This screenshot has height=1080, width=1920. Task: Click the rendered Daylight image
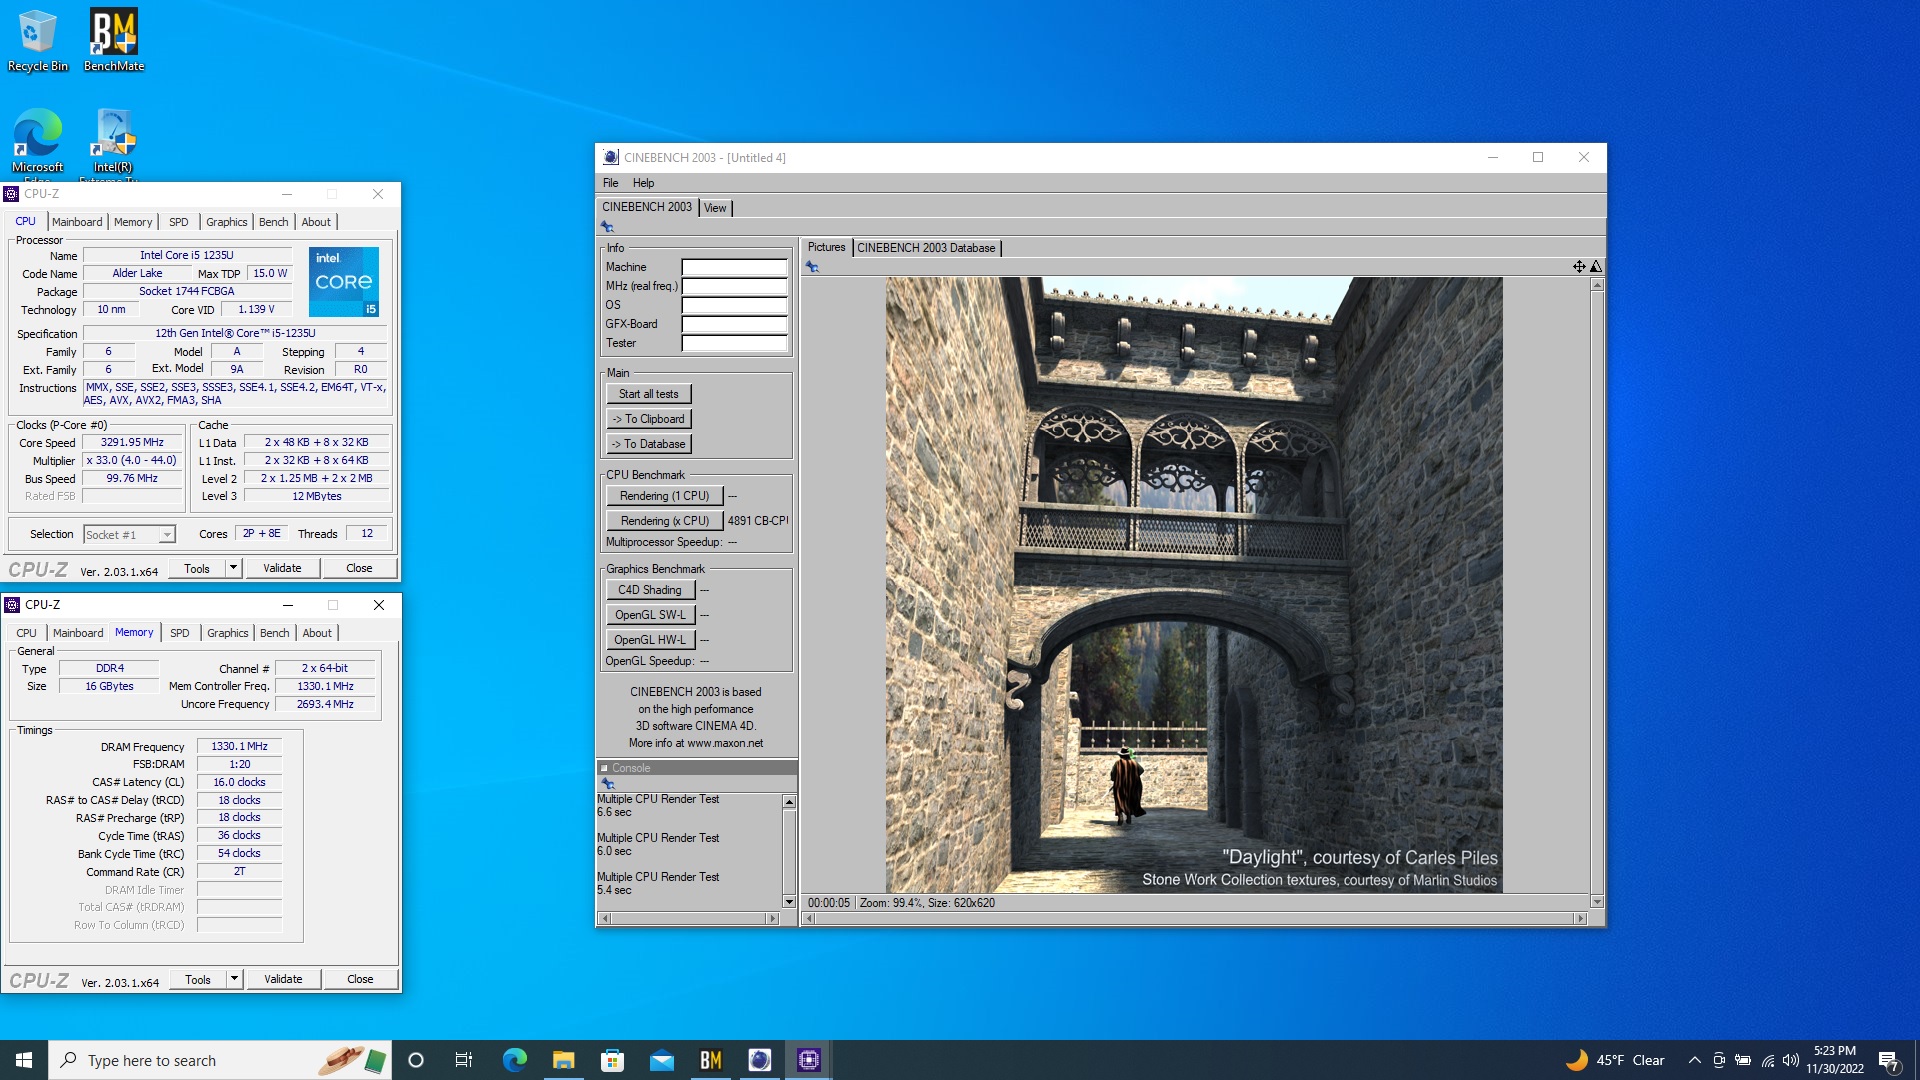coord(1194,585)
